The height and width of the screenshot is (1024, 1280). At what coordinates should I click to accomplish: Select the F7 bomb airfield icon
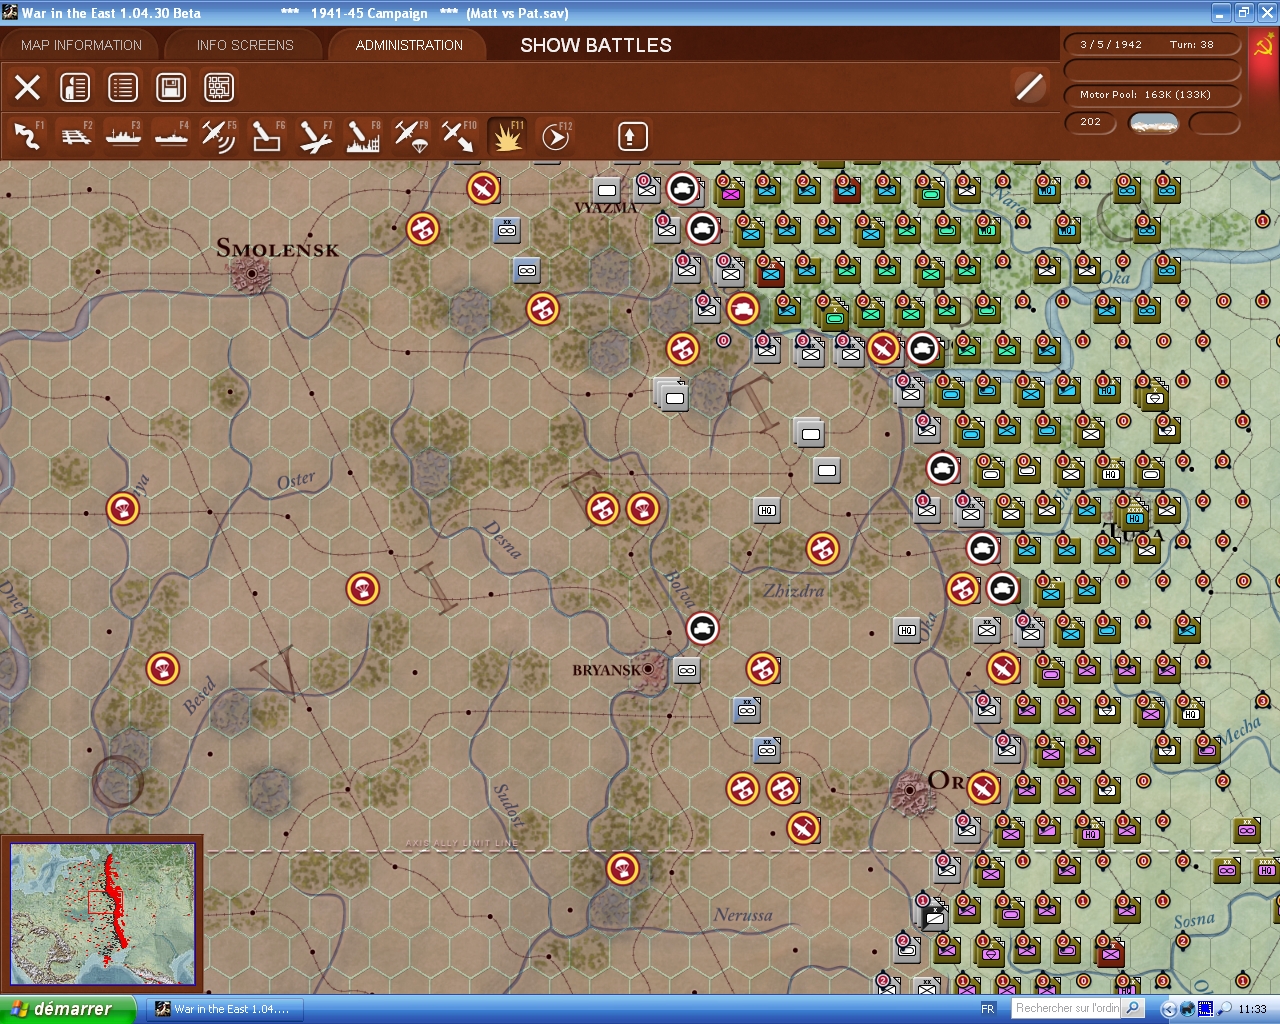[x=315, y=136]
